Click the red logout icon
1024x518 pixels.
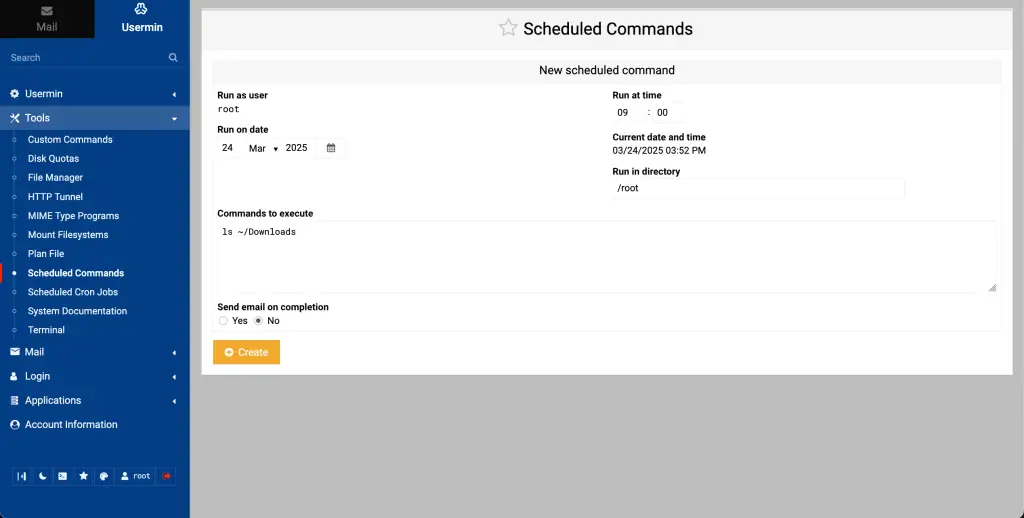coord(167,476)
